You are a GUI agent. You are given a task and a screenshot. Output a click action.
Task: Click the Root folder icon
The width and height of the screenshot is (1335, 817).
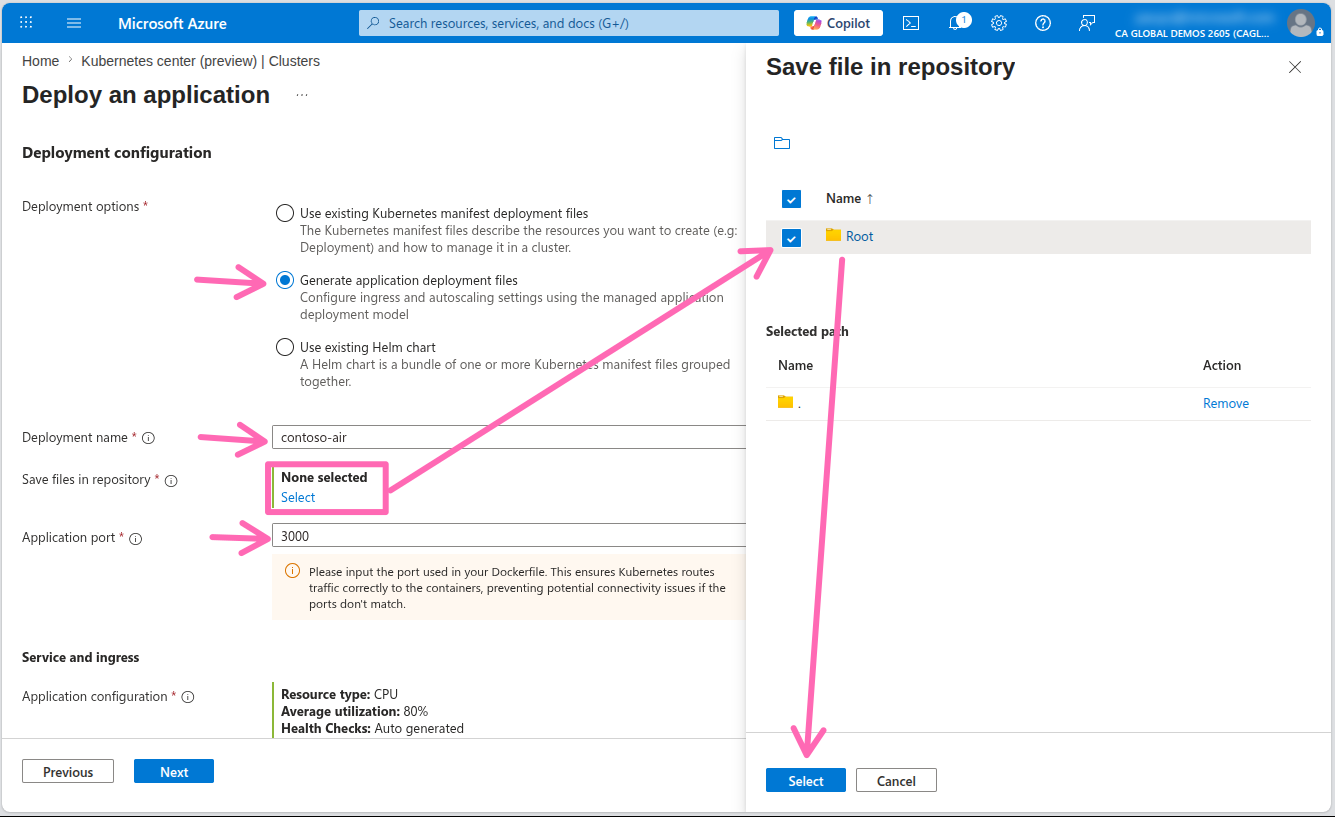[x=833, y=235]
